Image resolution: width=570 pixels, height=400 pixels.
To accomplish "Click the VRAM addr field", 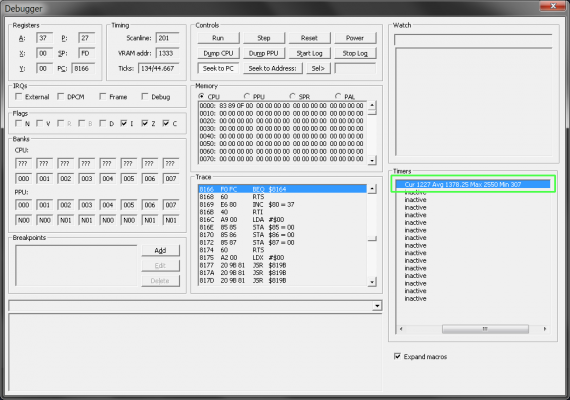I will [x=168, y=53].
